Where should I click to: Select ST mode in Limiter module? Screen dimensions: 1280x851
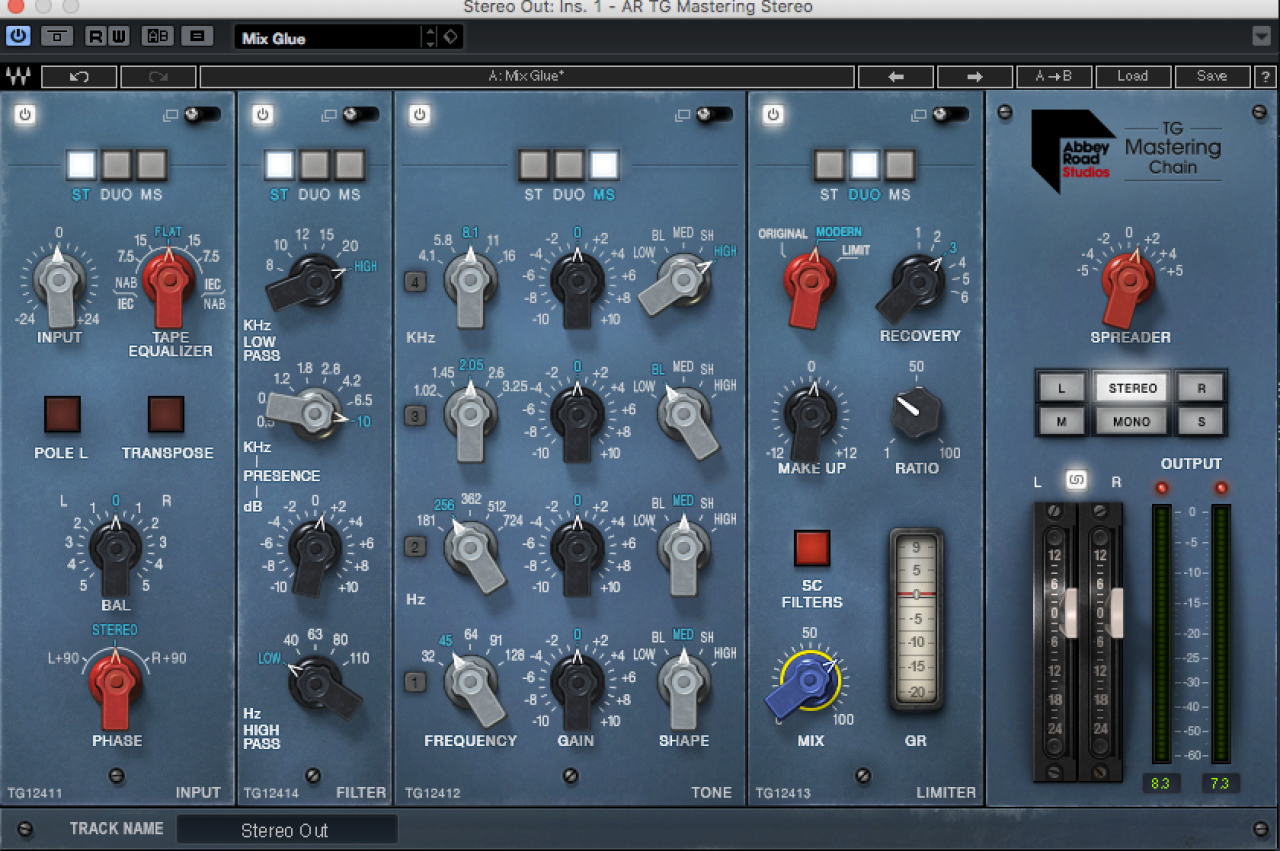(829, 164)
